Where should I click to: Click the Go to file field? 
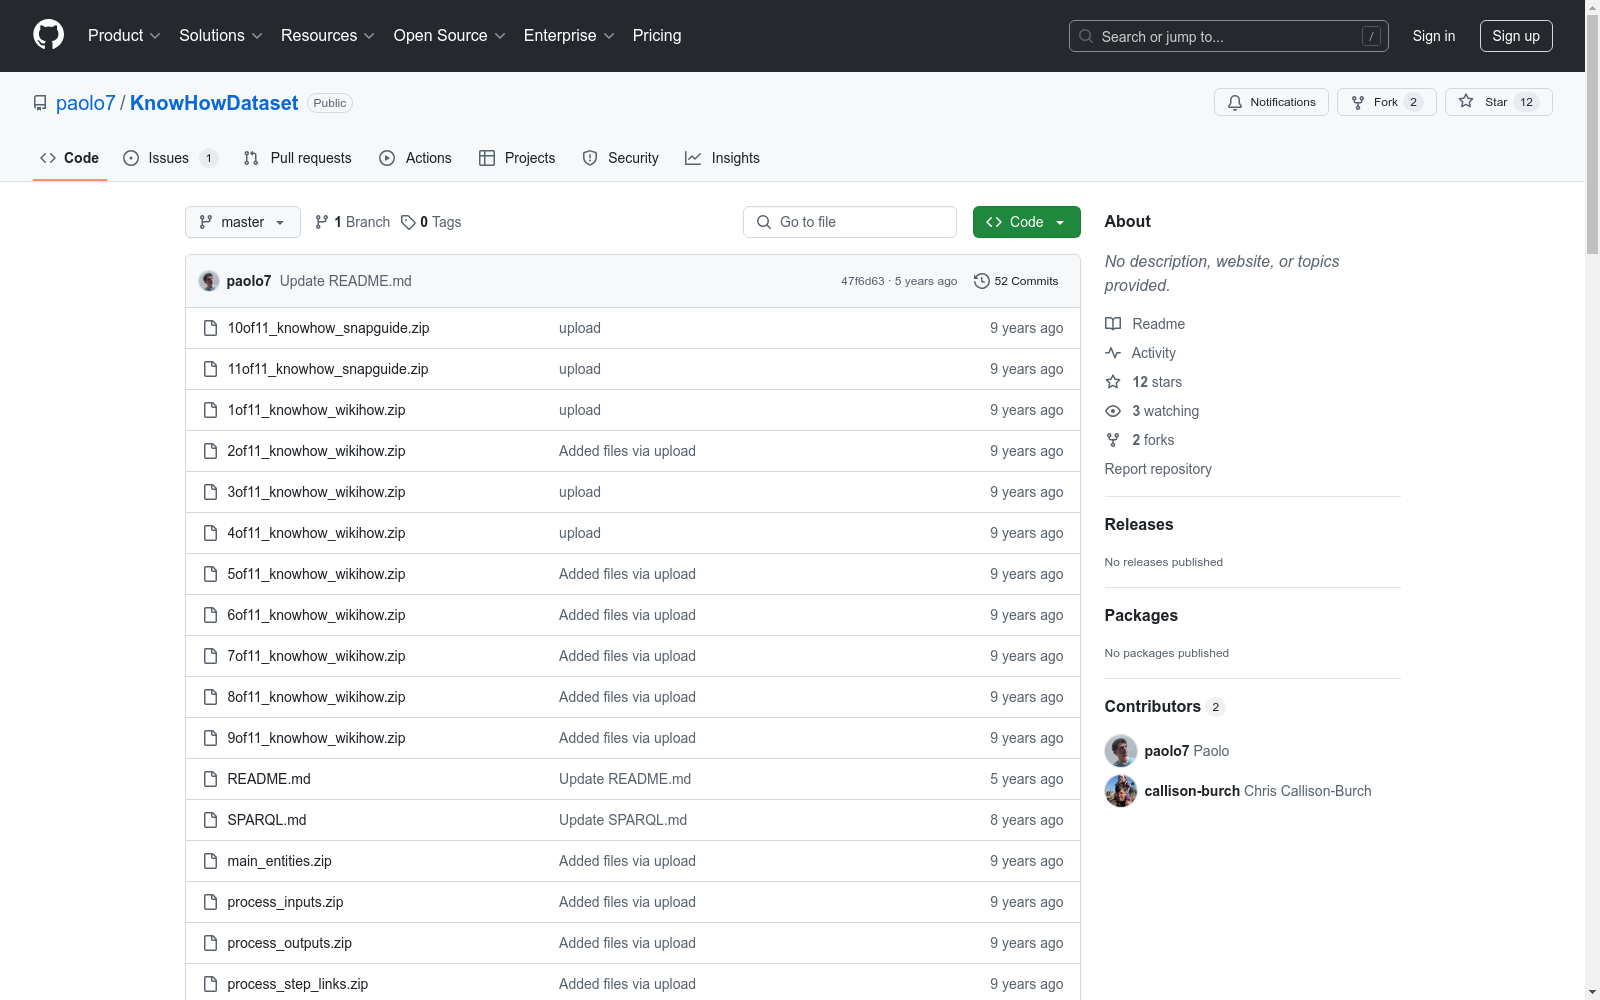[850, 222]
